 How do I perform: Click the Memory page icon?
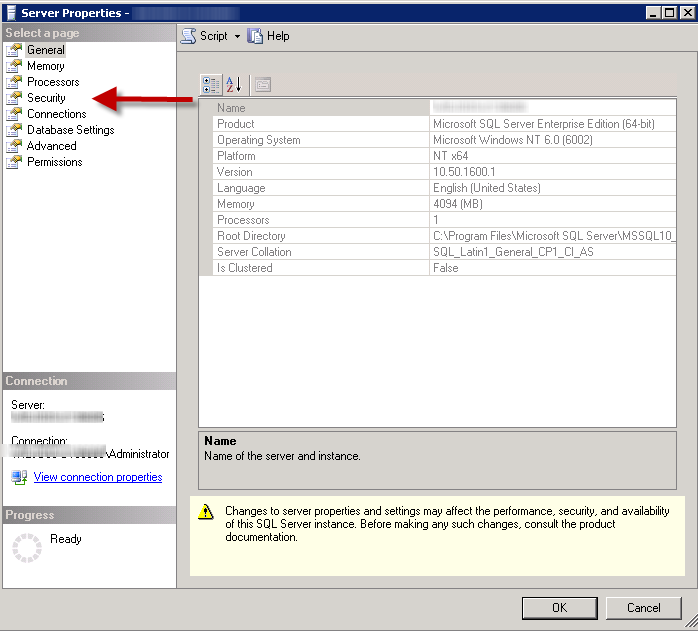14,66
